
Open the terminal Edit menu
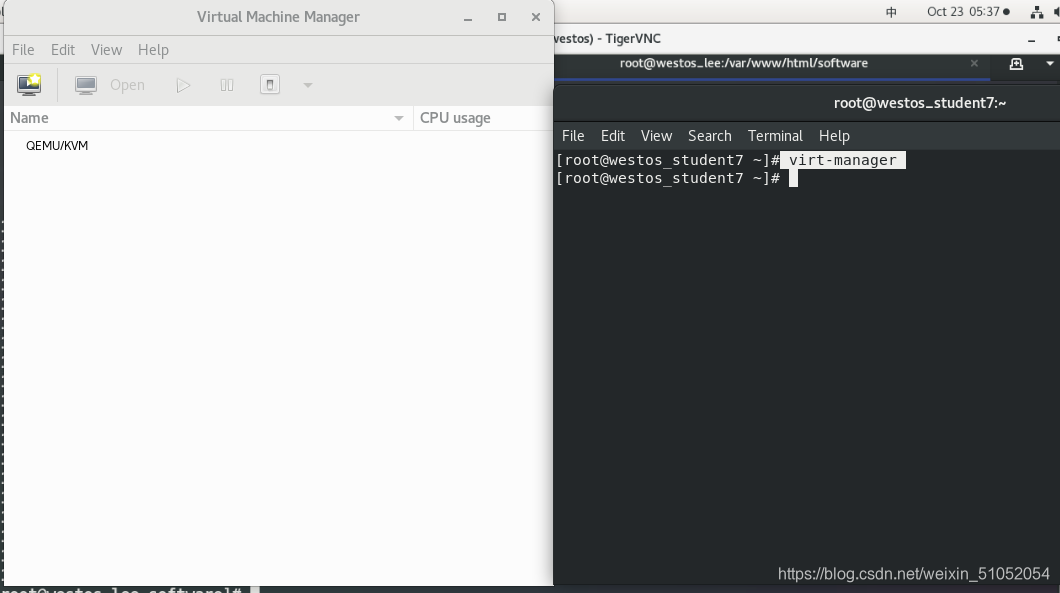[x=612, y=136]
